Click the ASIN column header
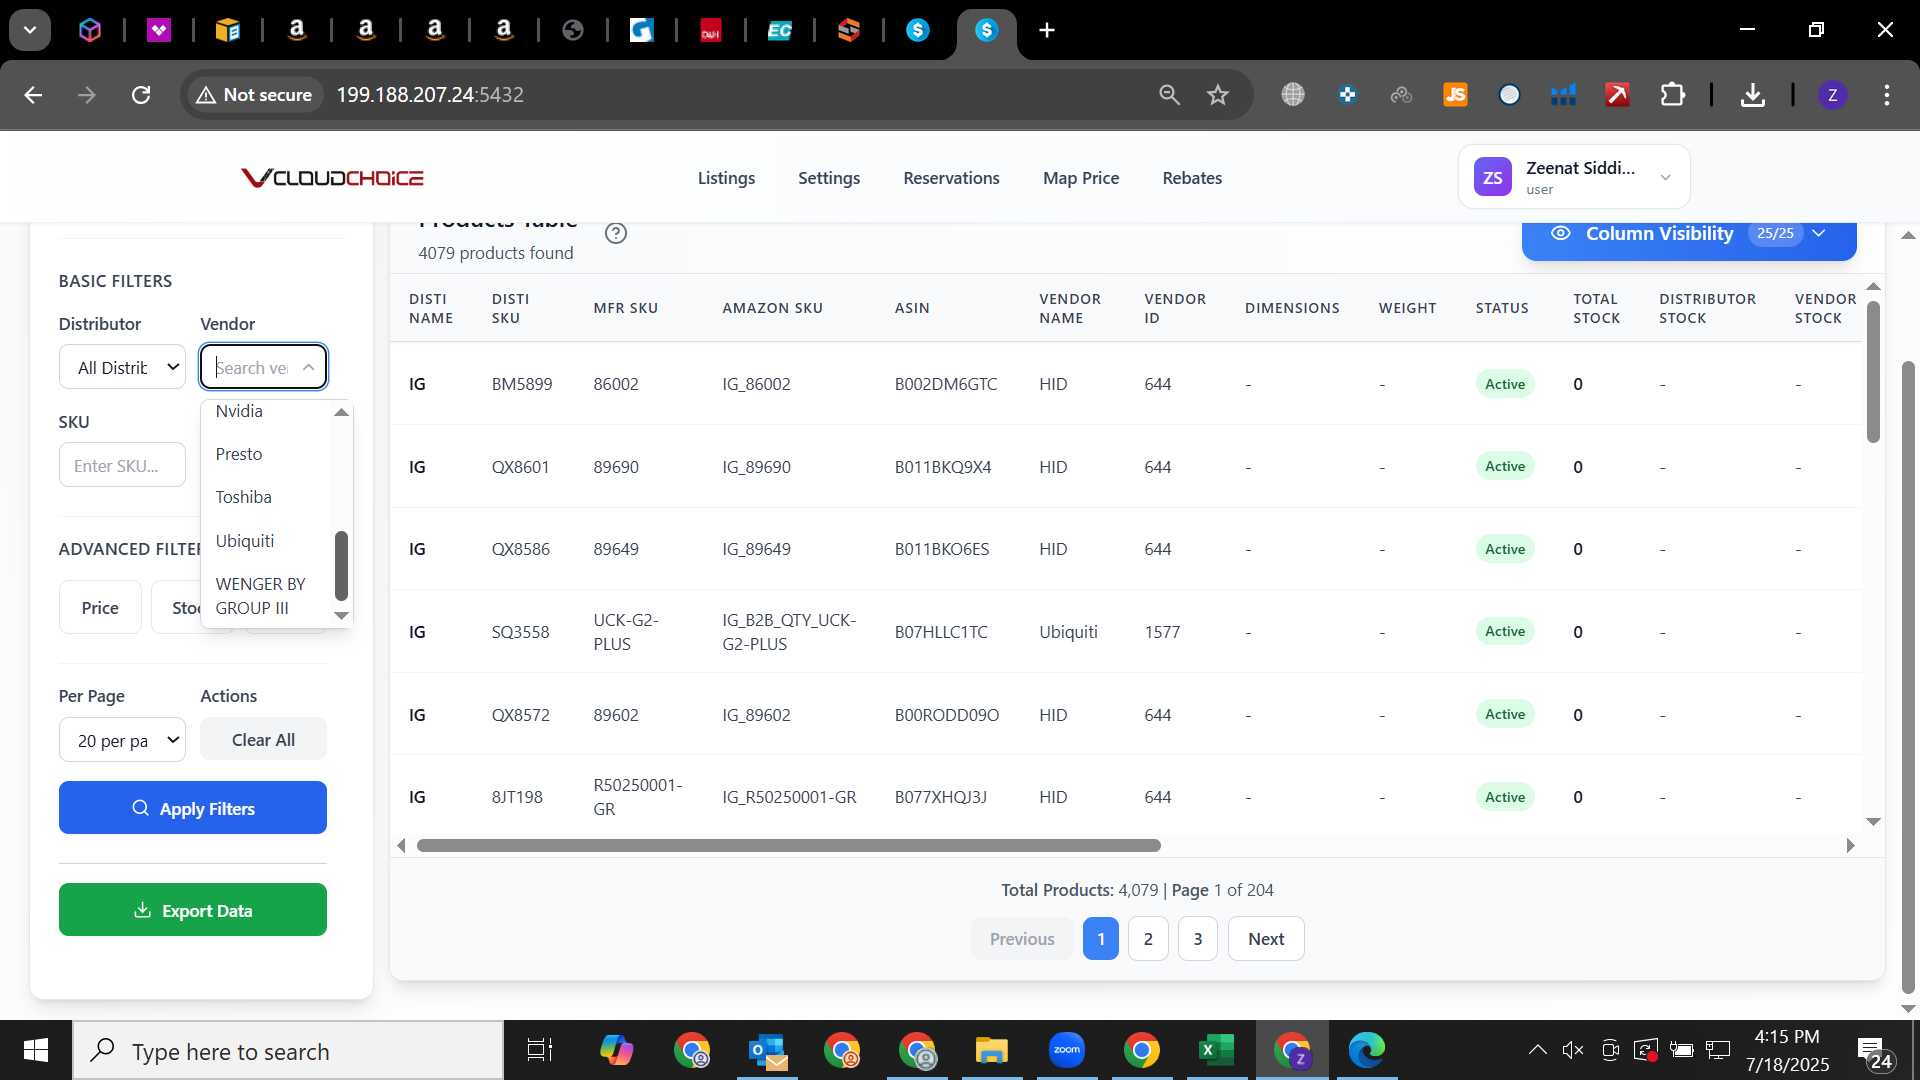 point(912,308)
